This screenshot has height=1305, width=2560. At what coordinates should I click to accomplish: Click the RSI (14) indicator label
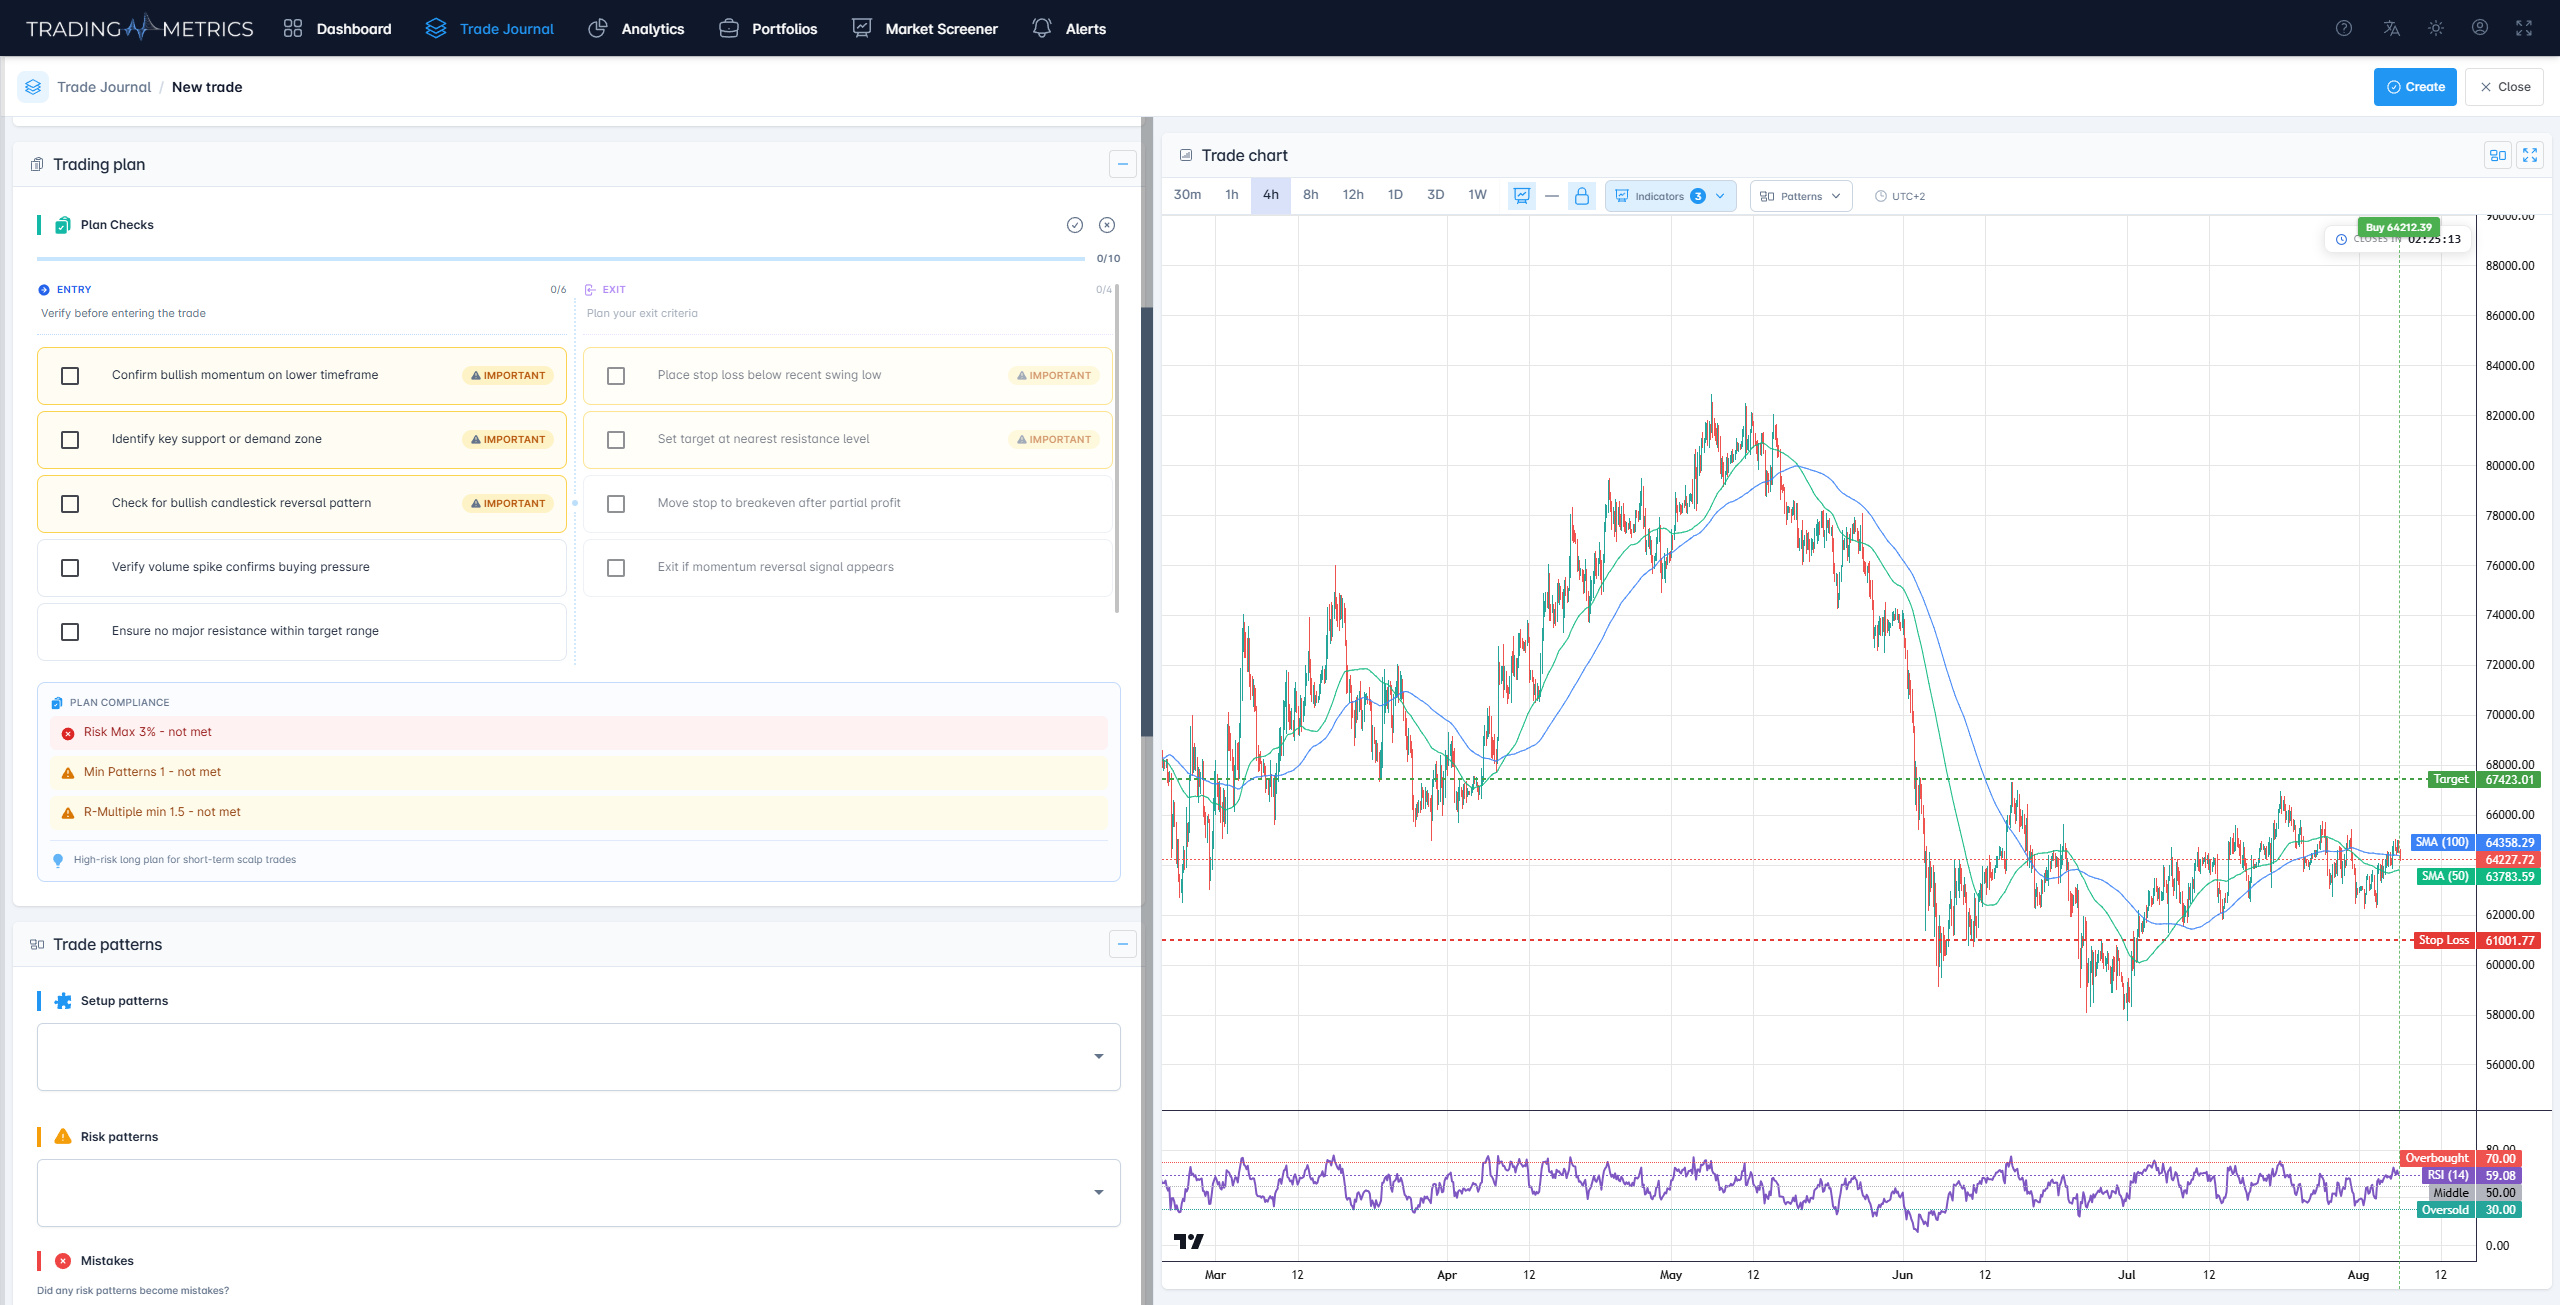[2448, 1175]
